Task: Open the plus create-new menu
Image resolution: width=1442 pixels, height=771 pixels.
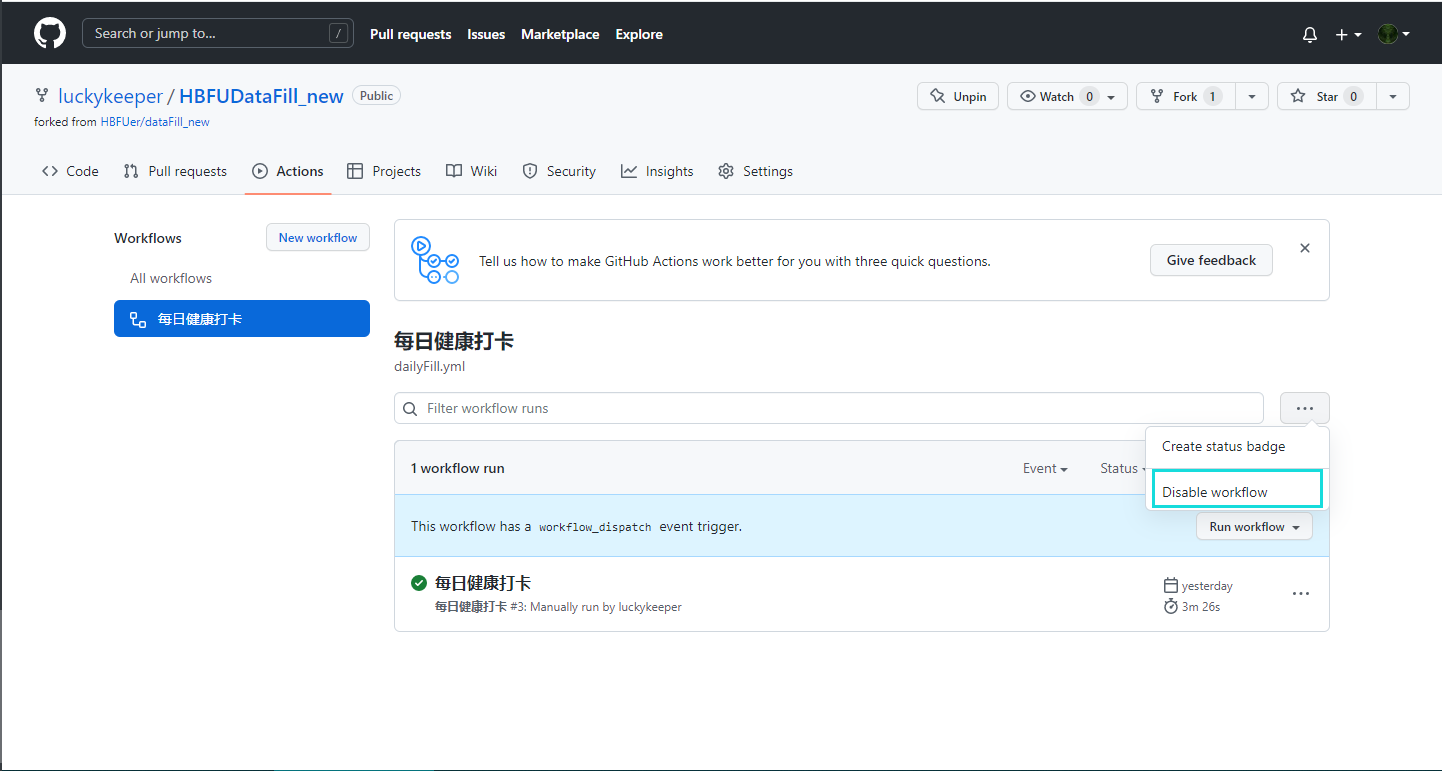Action: click(1348, 34)
